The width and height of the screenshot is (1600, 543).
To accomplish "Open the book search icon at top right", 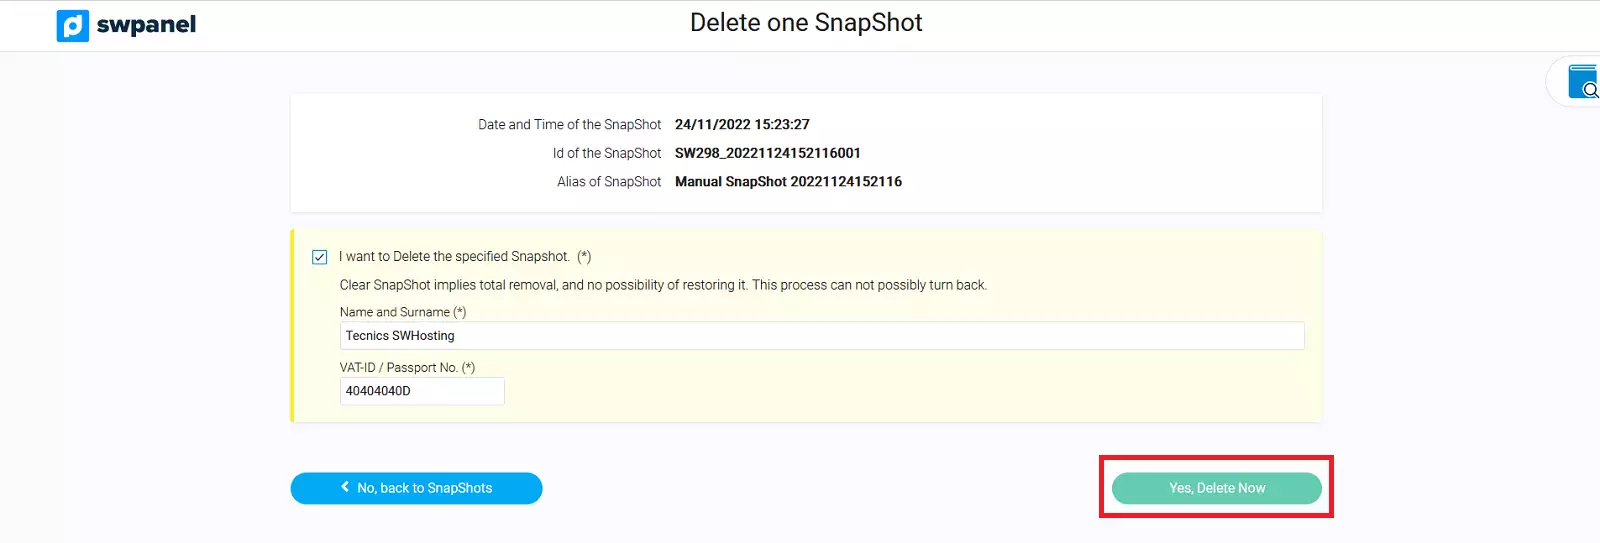I will coord(1583,82).
